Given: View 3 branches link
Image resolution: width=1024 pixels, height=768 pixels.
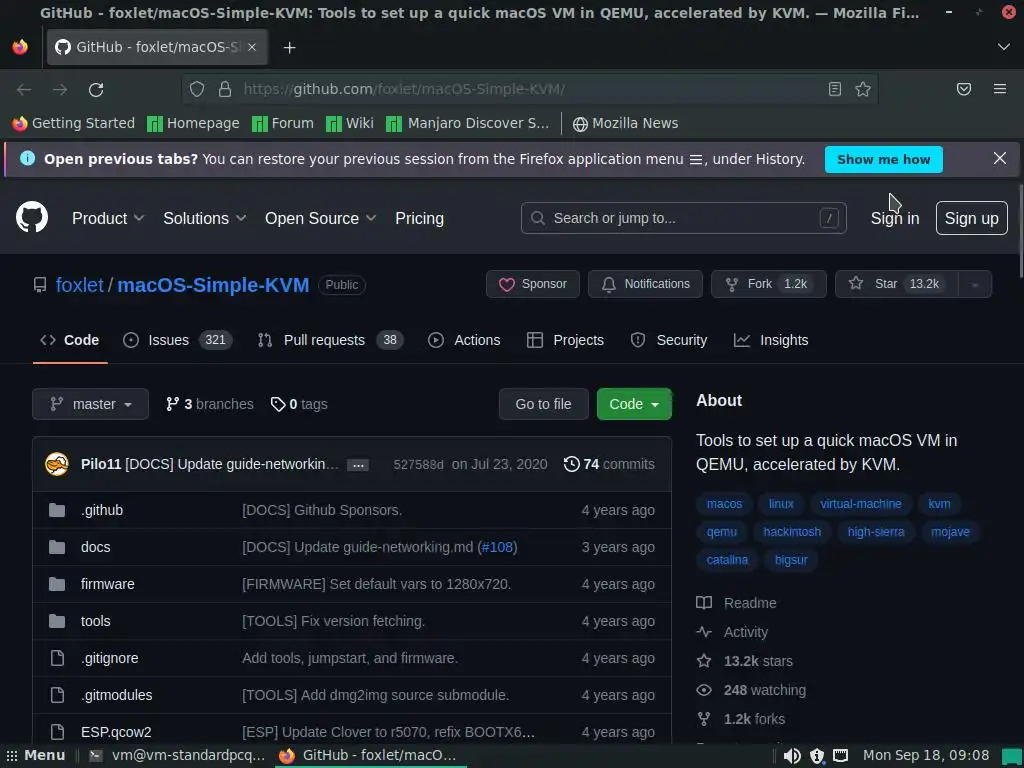Looking at the screenshot, I should tap(210, 404).
